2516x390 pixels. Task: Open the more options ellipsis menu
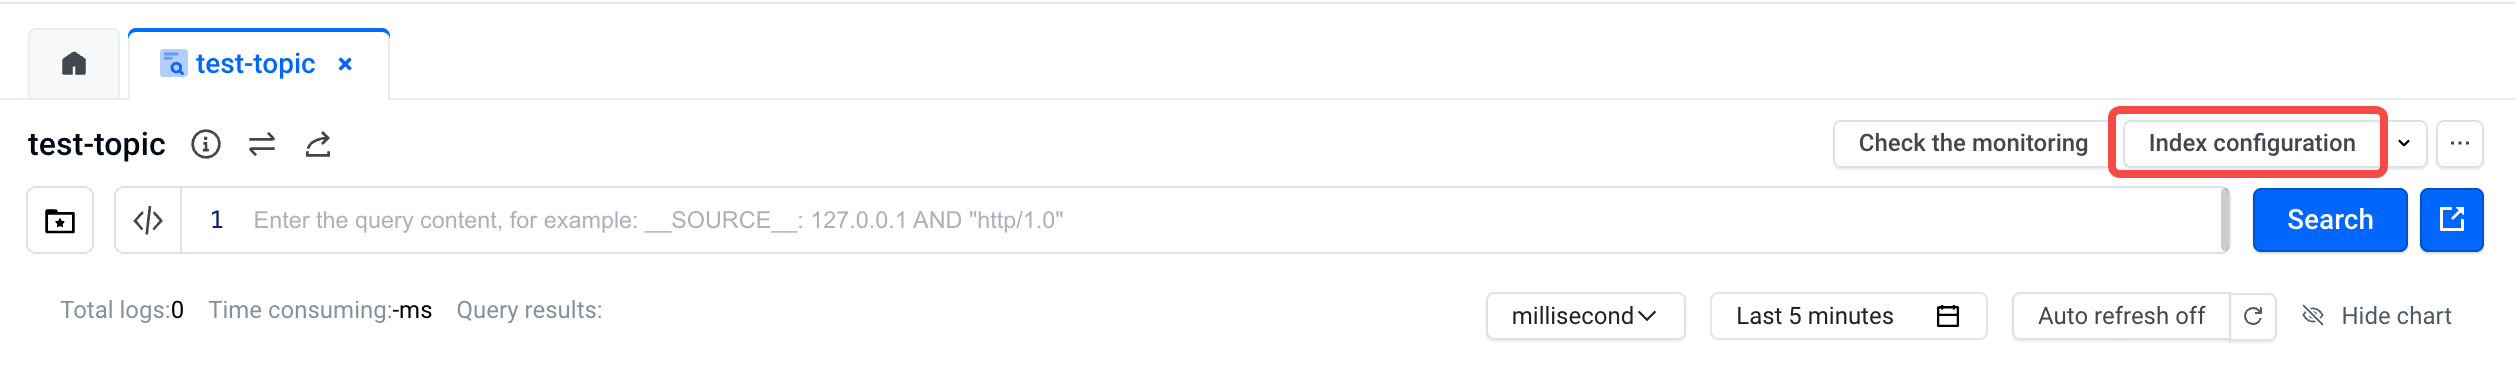[2460, 144]
